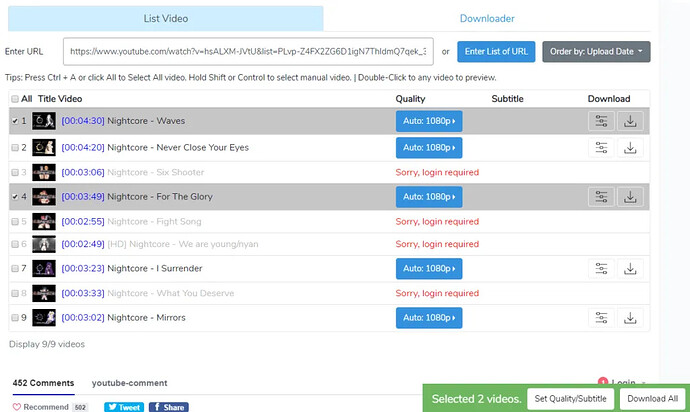
Task: Click download icon for Nightcore - Waves
Action: tap(631, 121)
